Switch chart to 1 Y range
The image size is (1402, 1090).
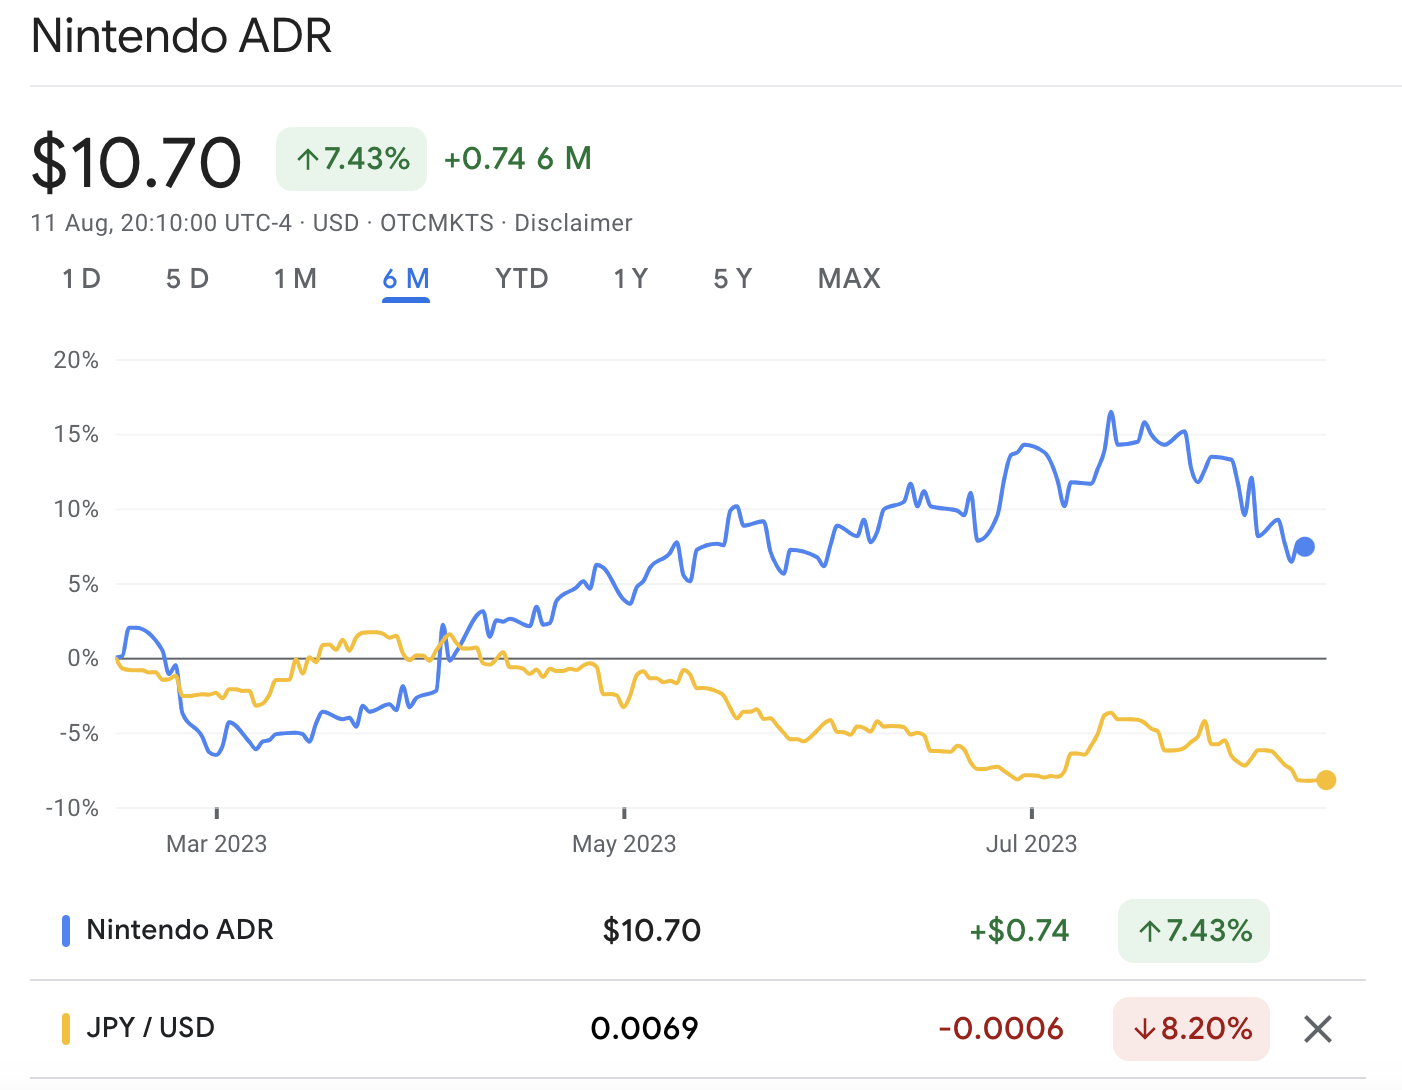click(631, 279)
